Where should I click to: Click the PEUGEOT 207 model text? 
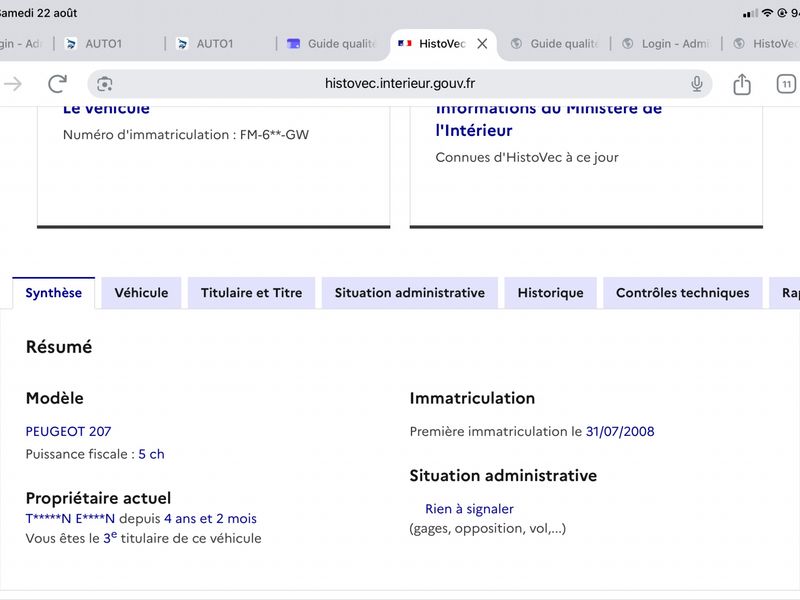[68, 432]
